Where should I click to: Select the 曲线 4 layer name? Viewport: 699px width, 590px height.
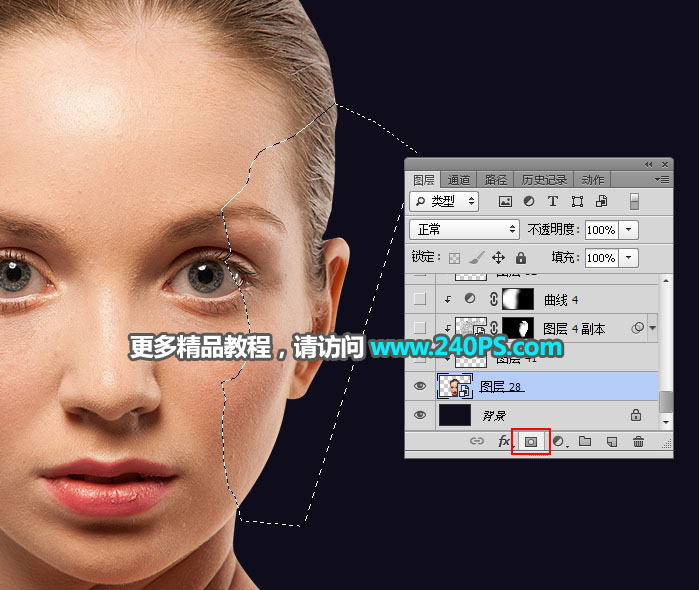click(x=561, y=300)
